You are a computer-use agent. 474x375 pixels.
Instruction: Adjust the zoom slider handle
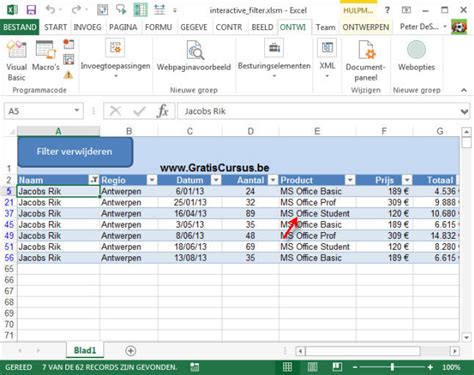[x=392, y=367]
